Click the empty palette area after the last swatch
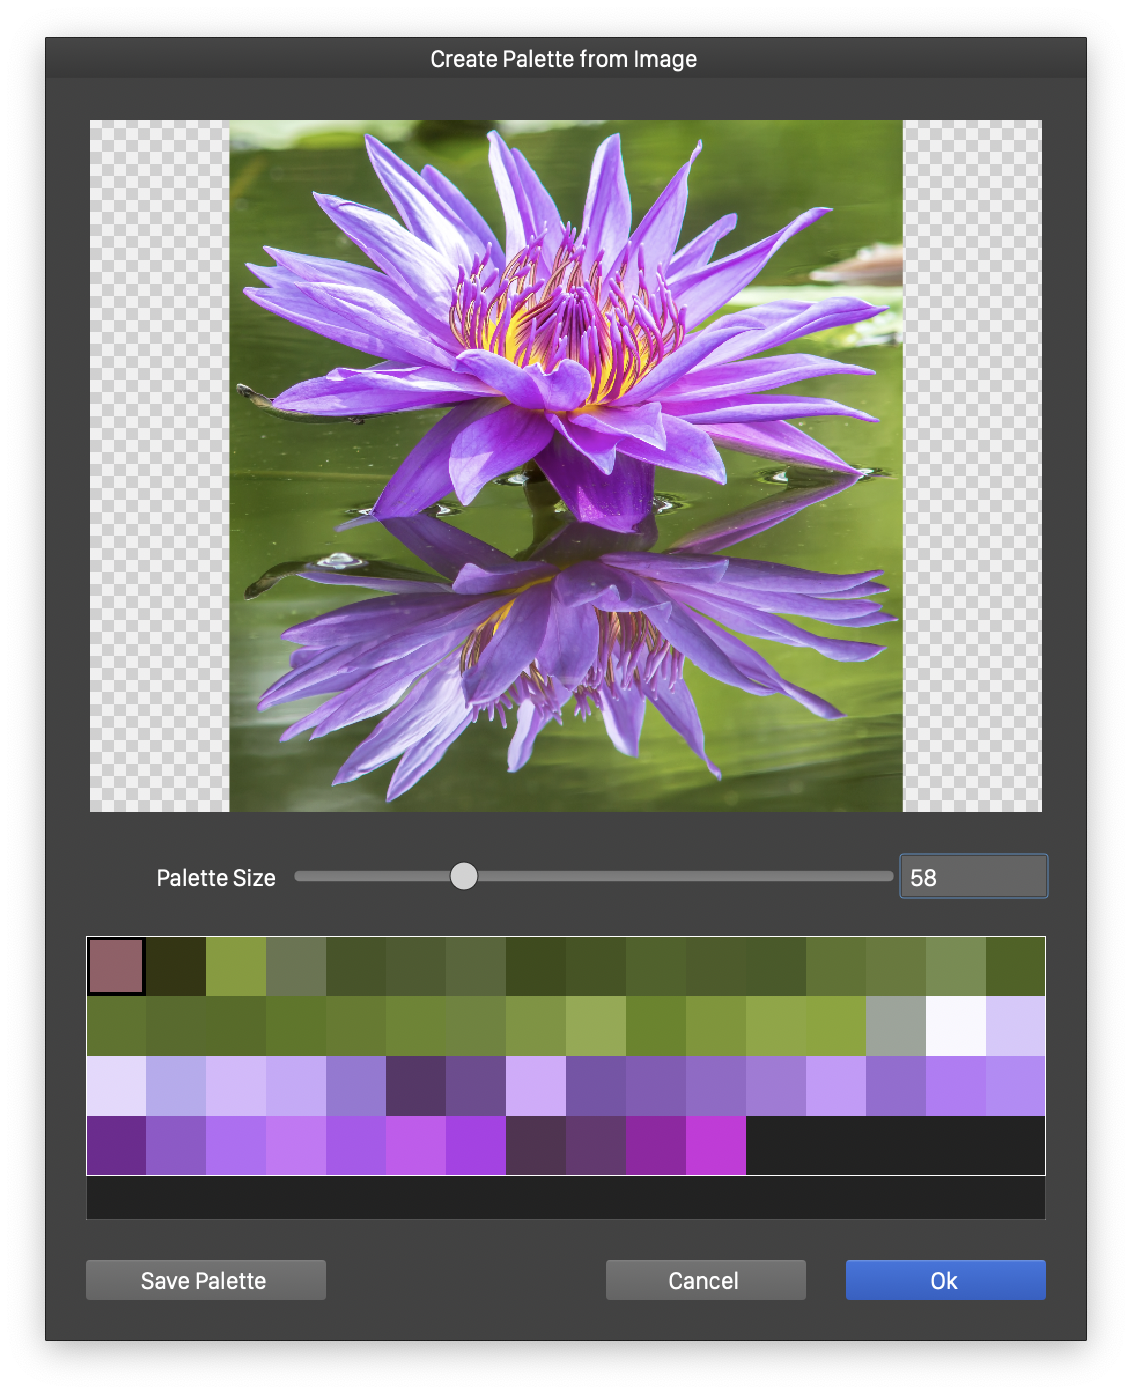 click(894, 1146)
